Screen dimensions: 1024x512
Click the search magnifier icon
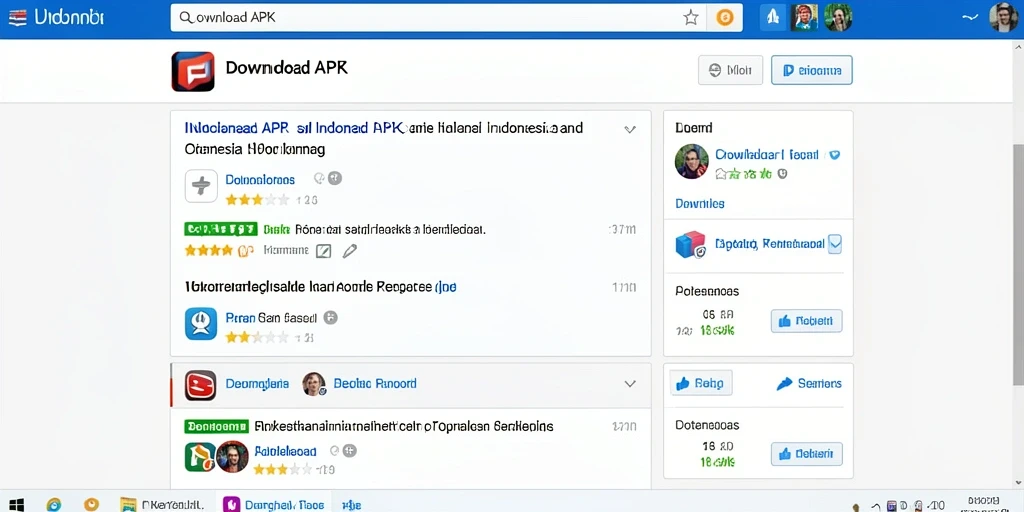coord(185,18)
